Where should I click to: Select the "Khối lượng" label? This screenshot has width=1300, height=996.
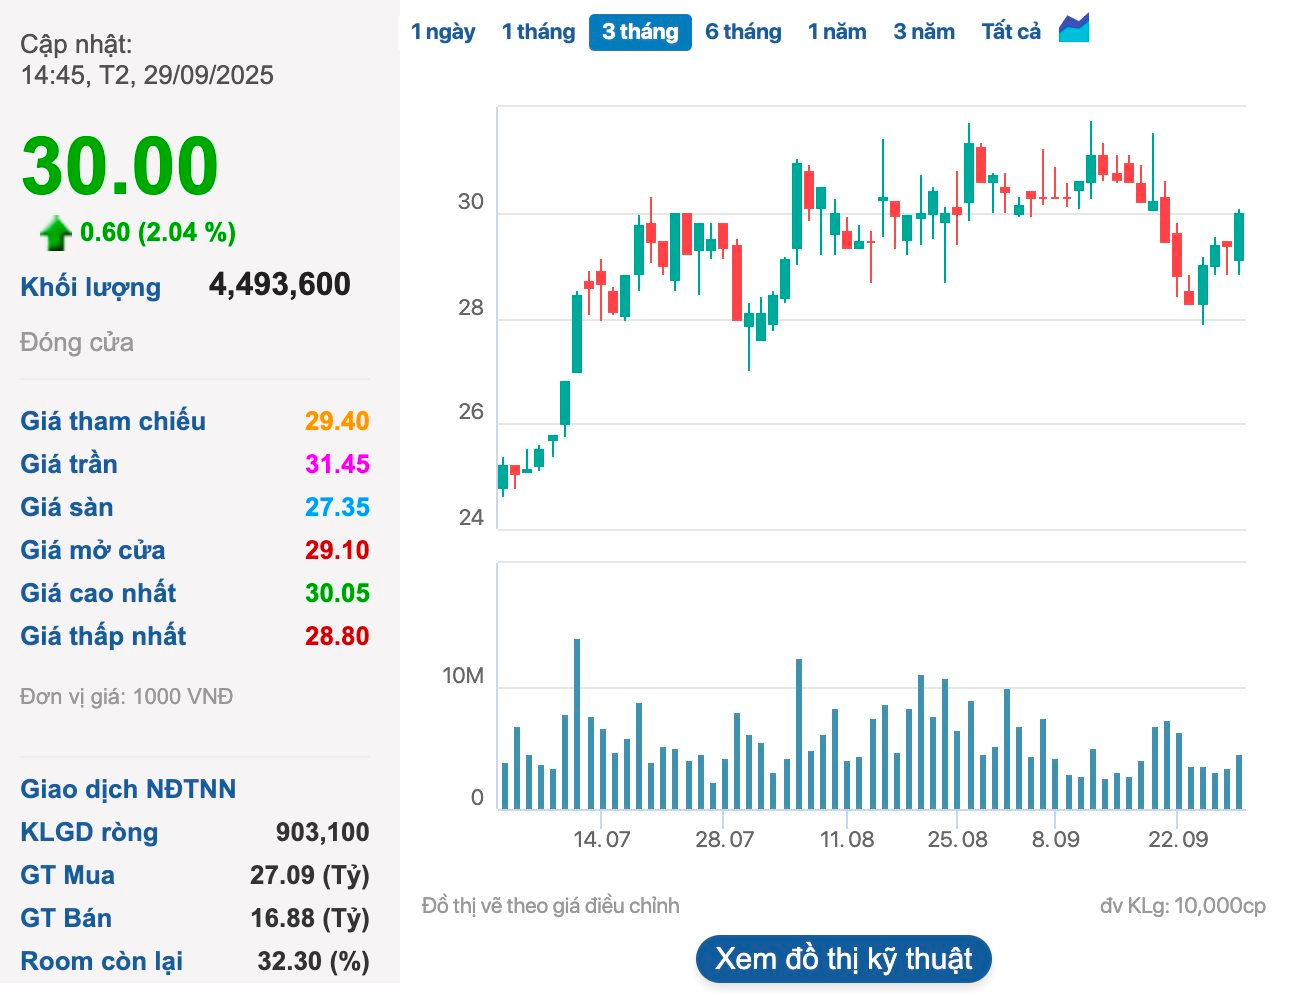coord(90,286)
